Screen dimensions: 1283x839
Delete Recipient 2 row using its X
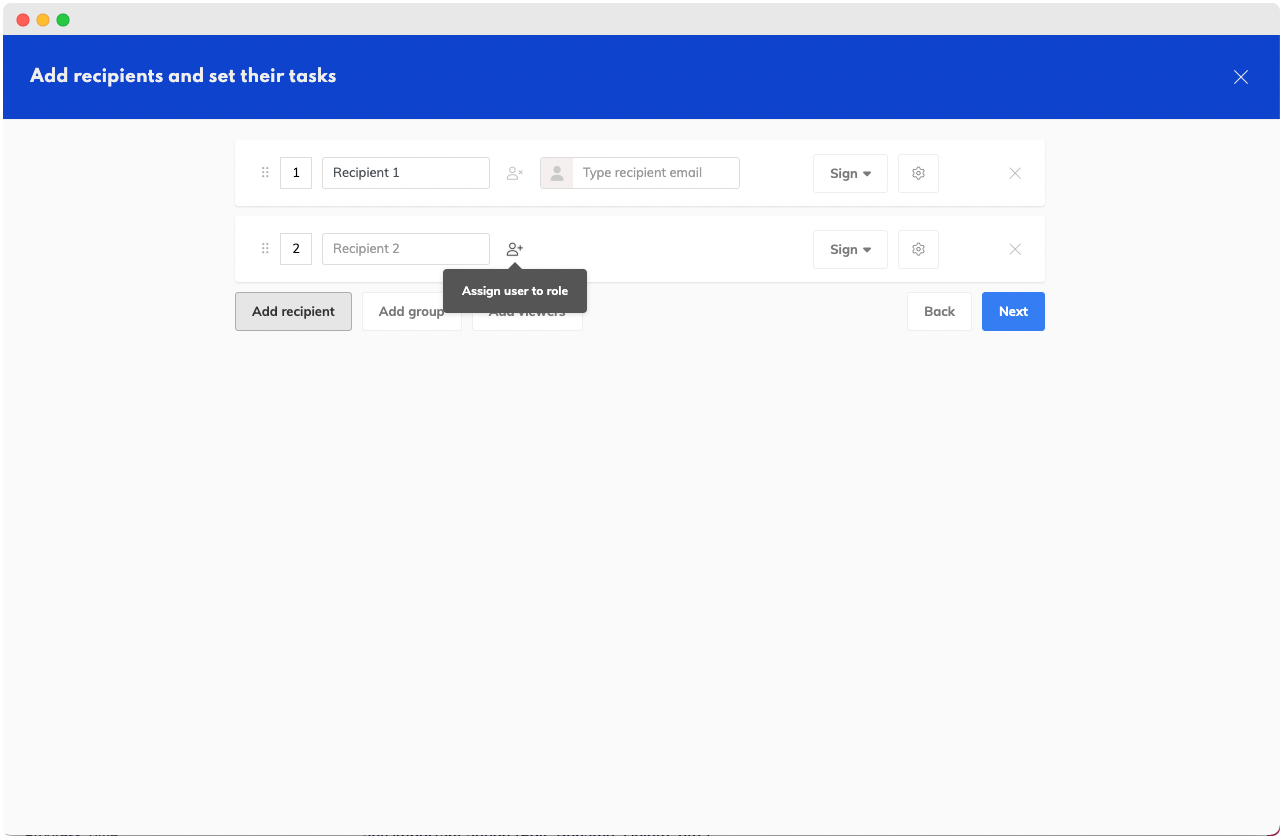click(1015, 249)
